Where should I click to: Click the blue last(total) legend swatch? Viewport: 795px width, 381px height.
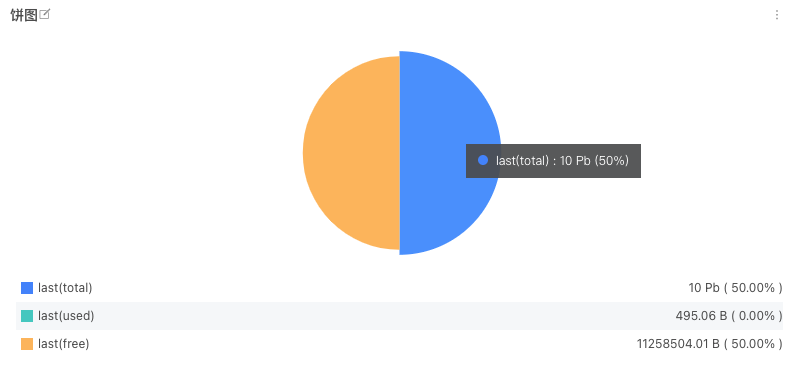pos(27,288)
